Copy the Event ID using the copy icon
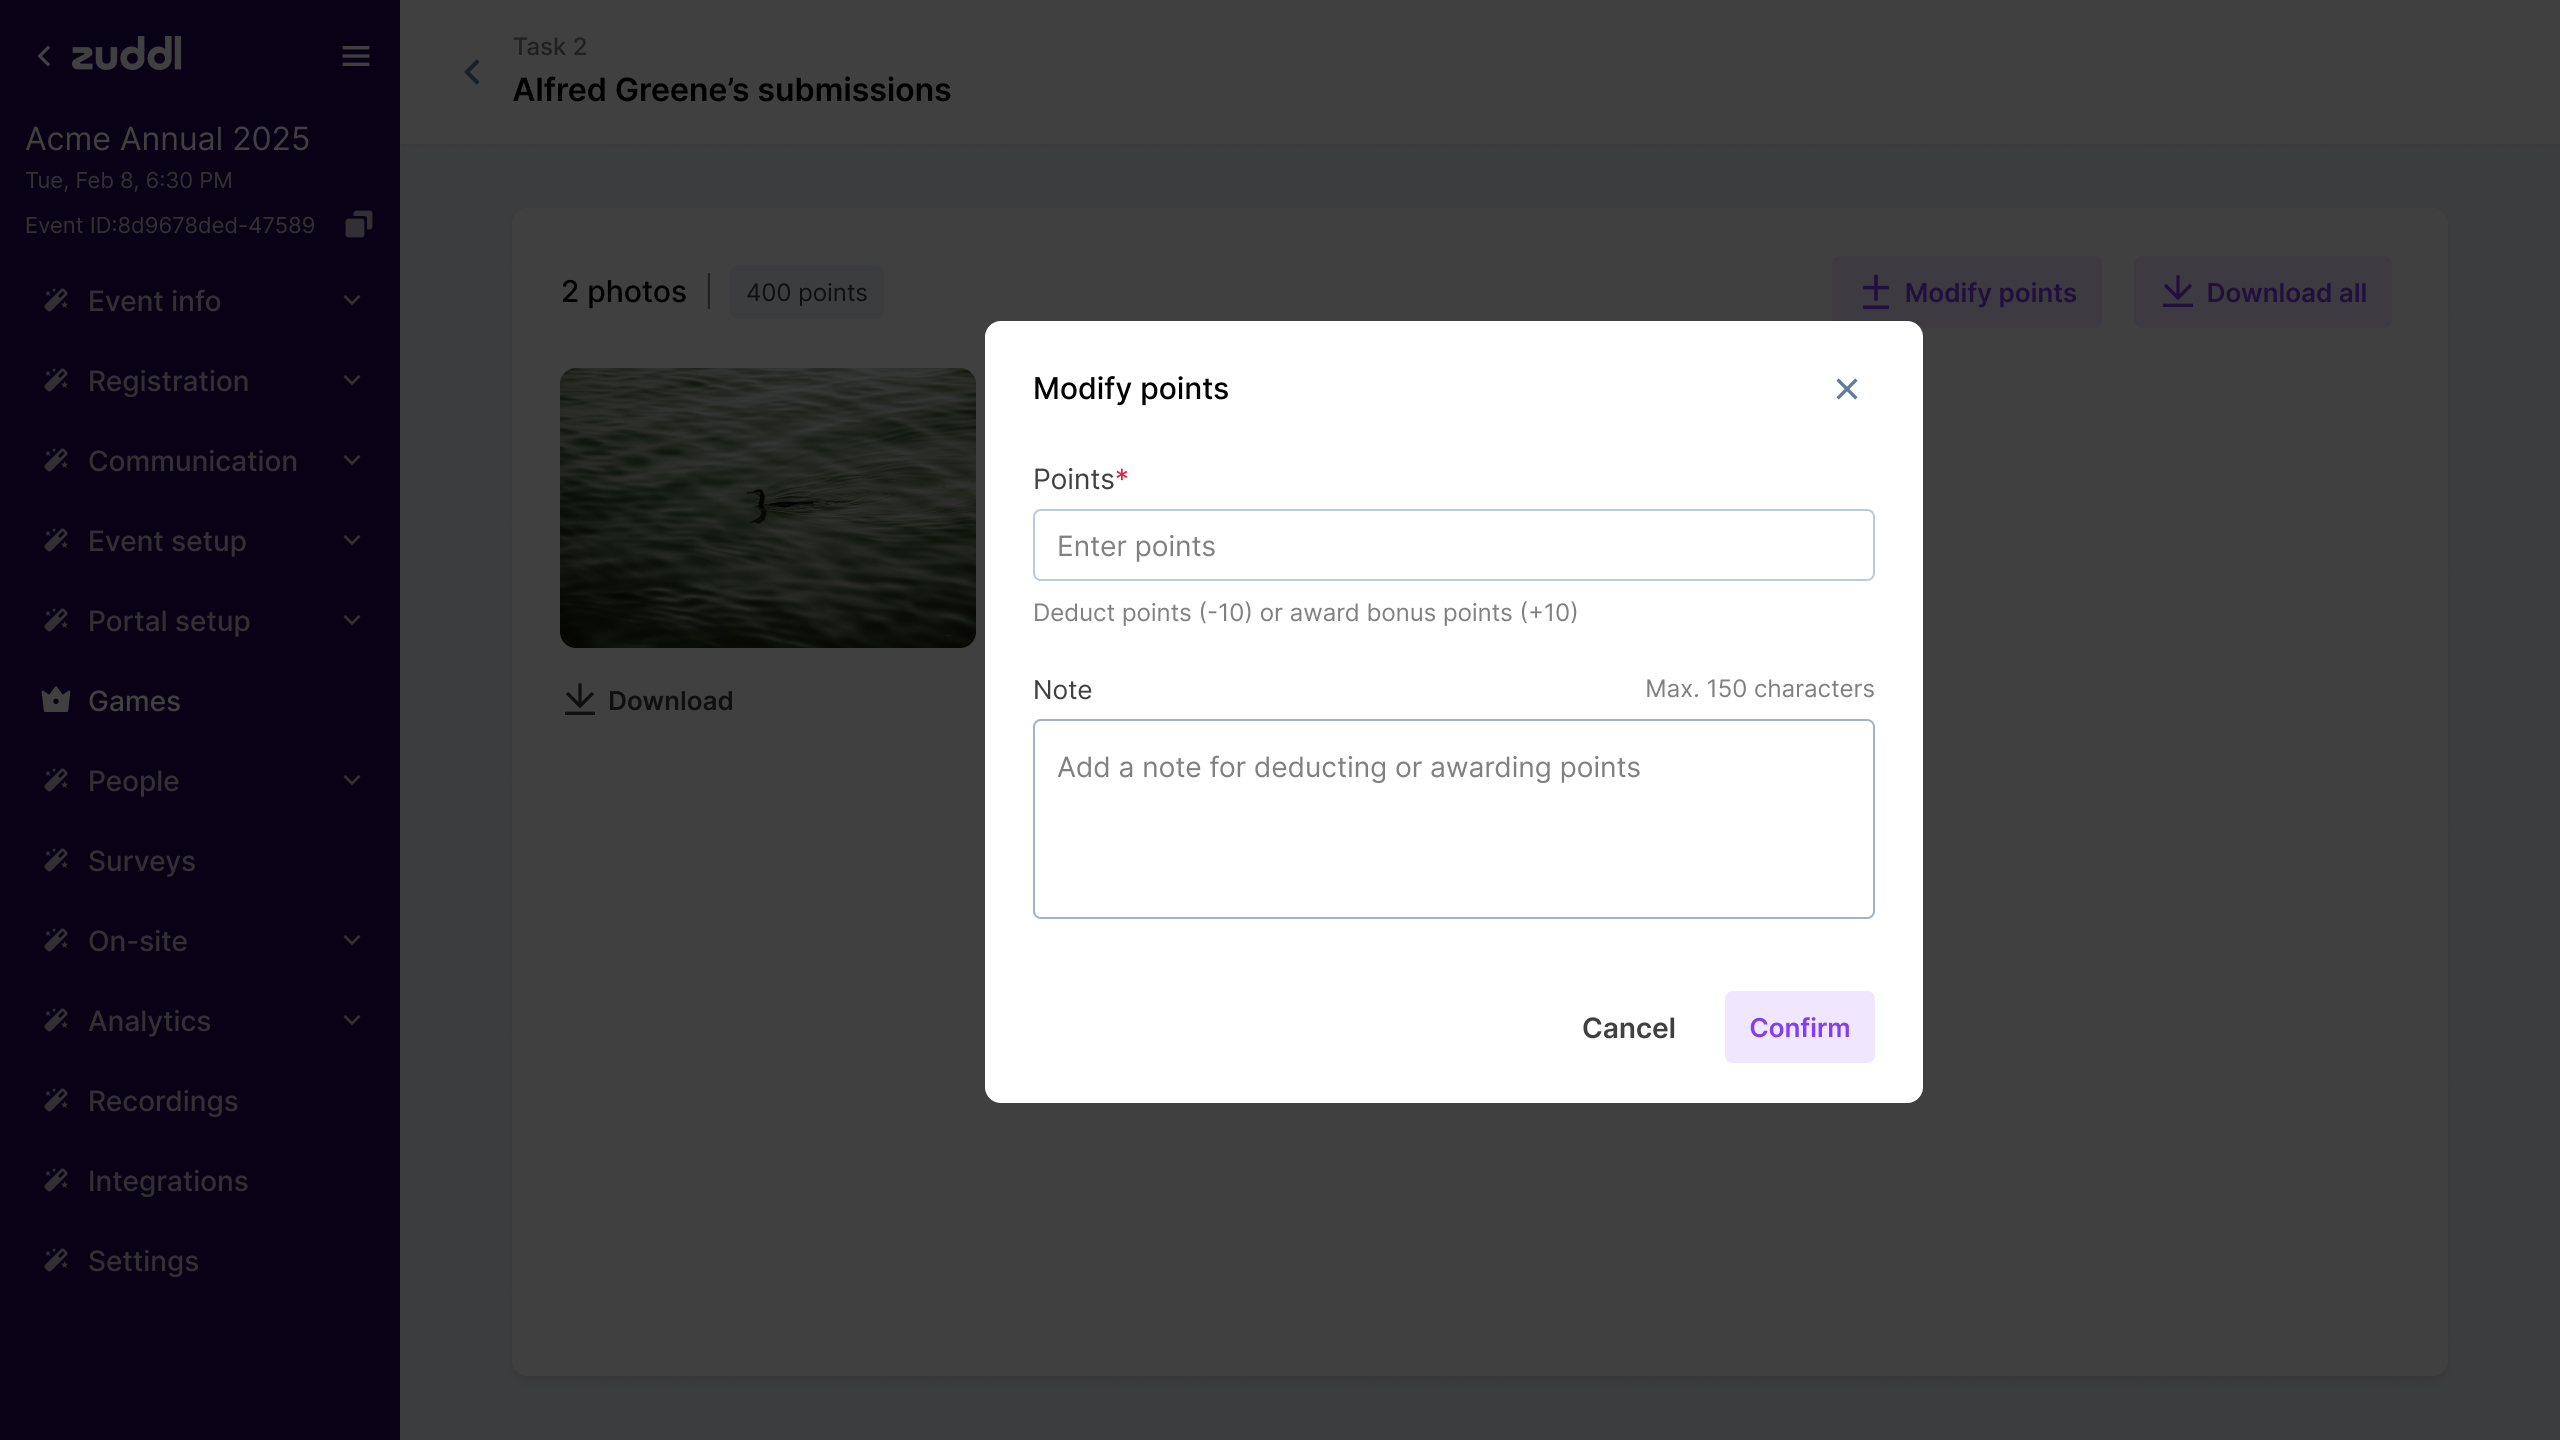The image size is (2560, 1440). 357,224
